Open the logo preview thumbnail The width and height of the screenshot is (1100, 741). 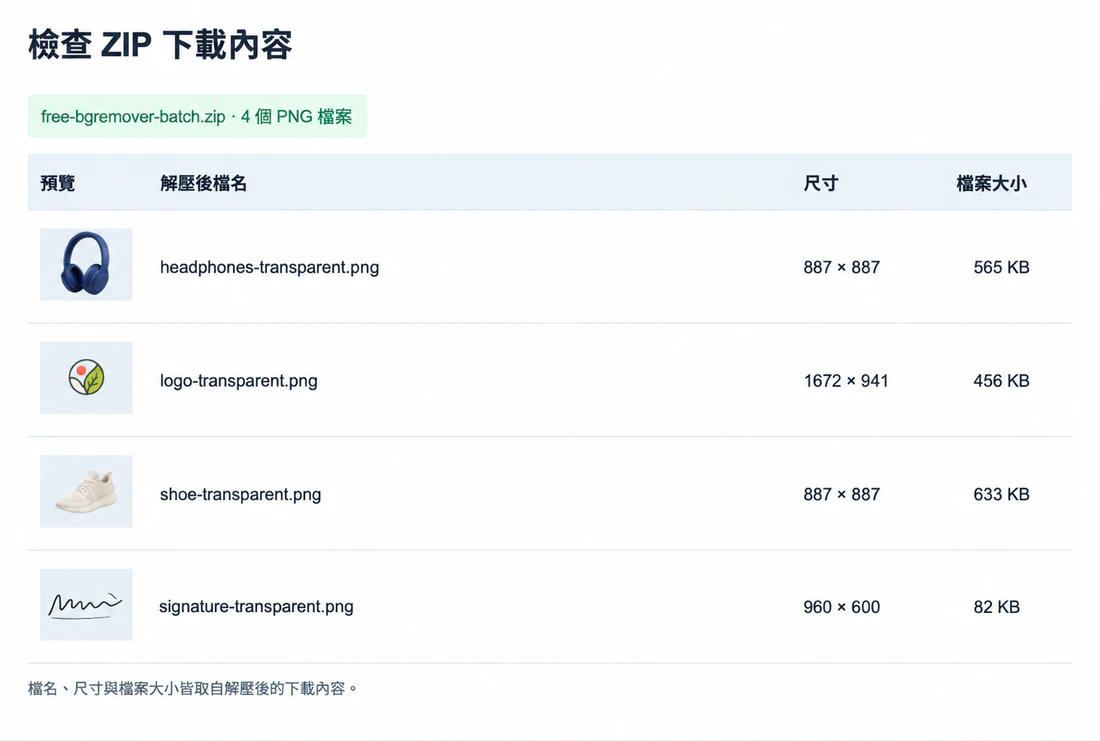(86, 378)
